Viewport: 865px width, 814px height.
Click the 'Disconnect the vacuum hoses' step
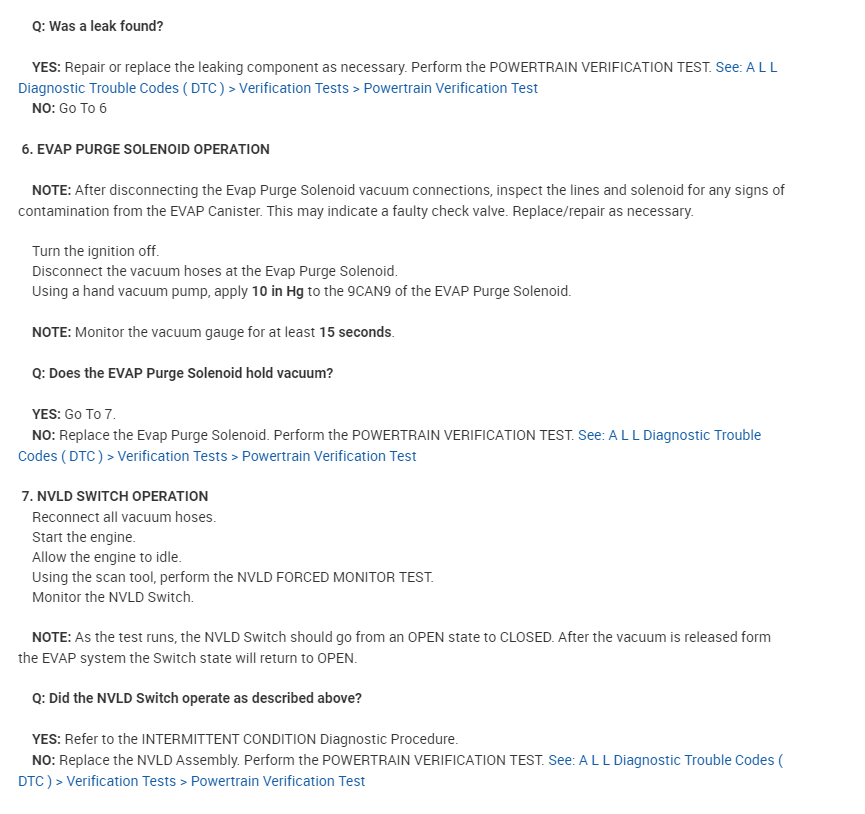point(214,271)
